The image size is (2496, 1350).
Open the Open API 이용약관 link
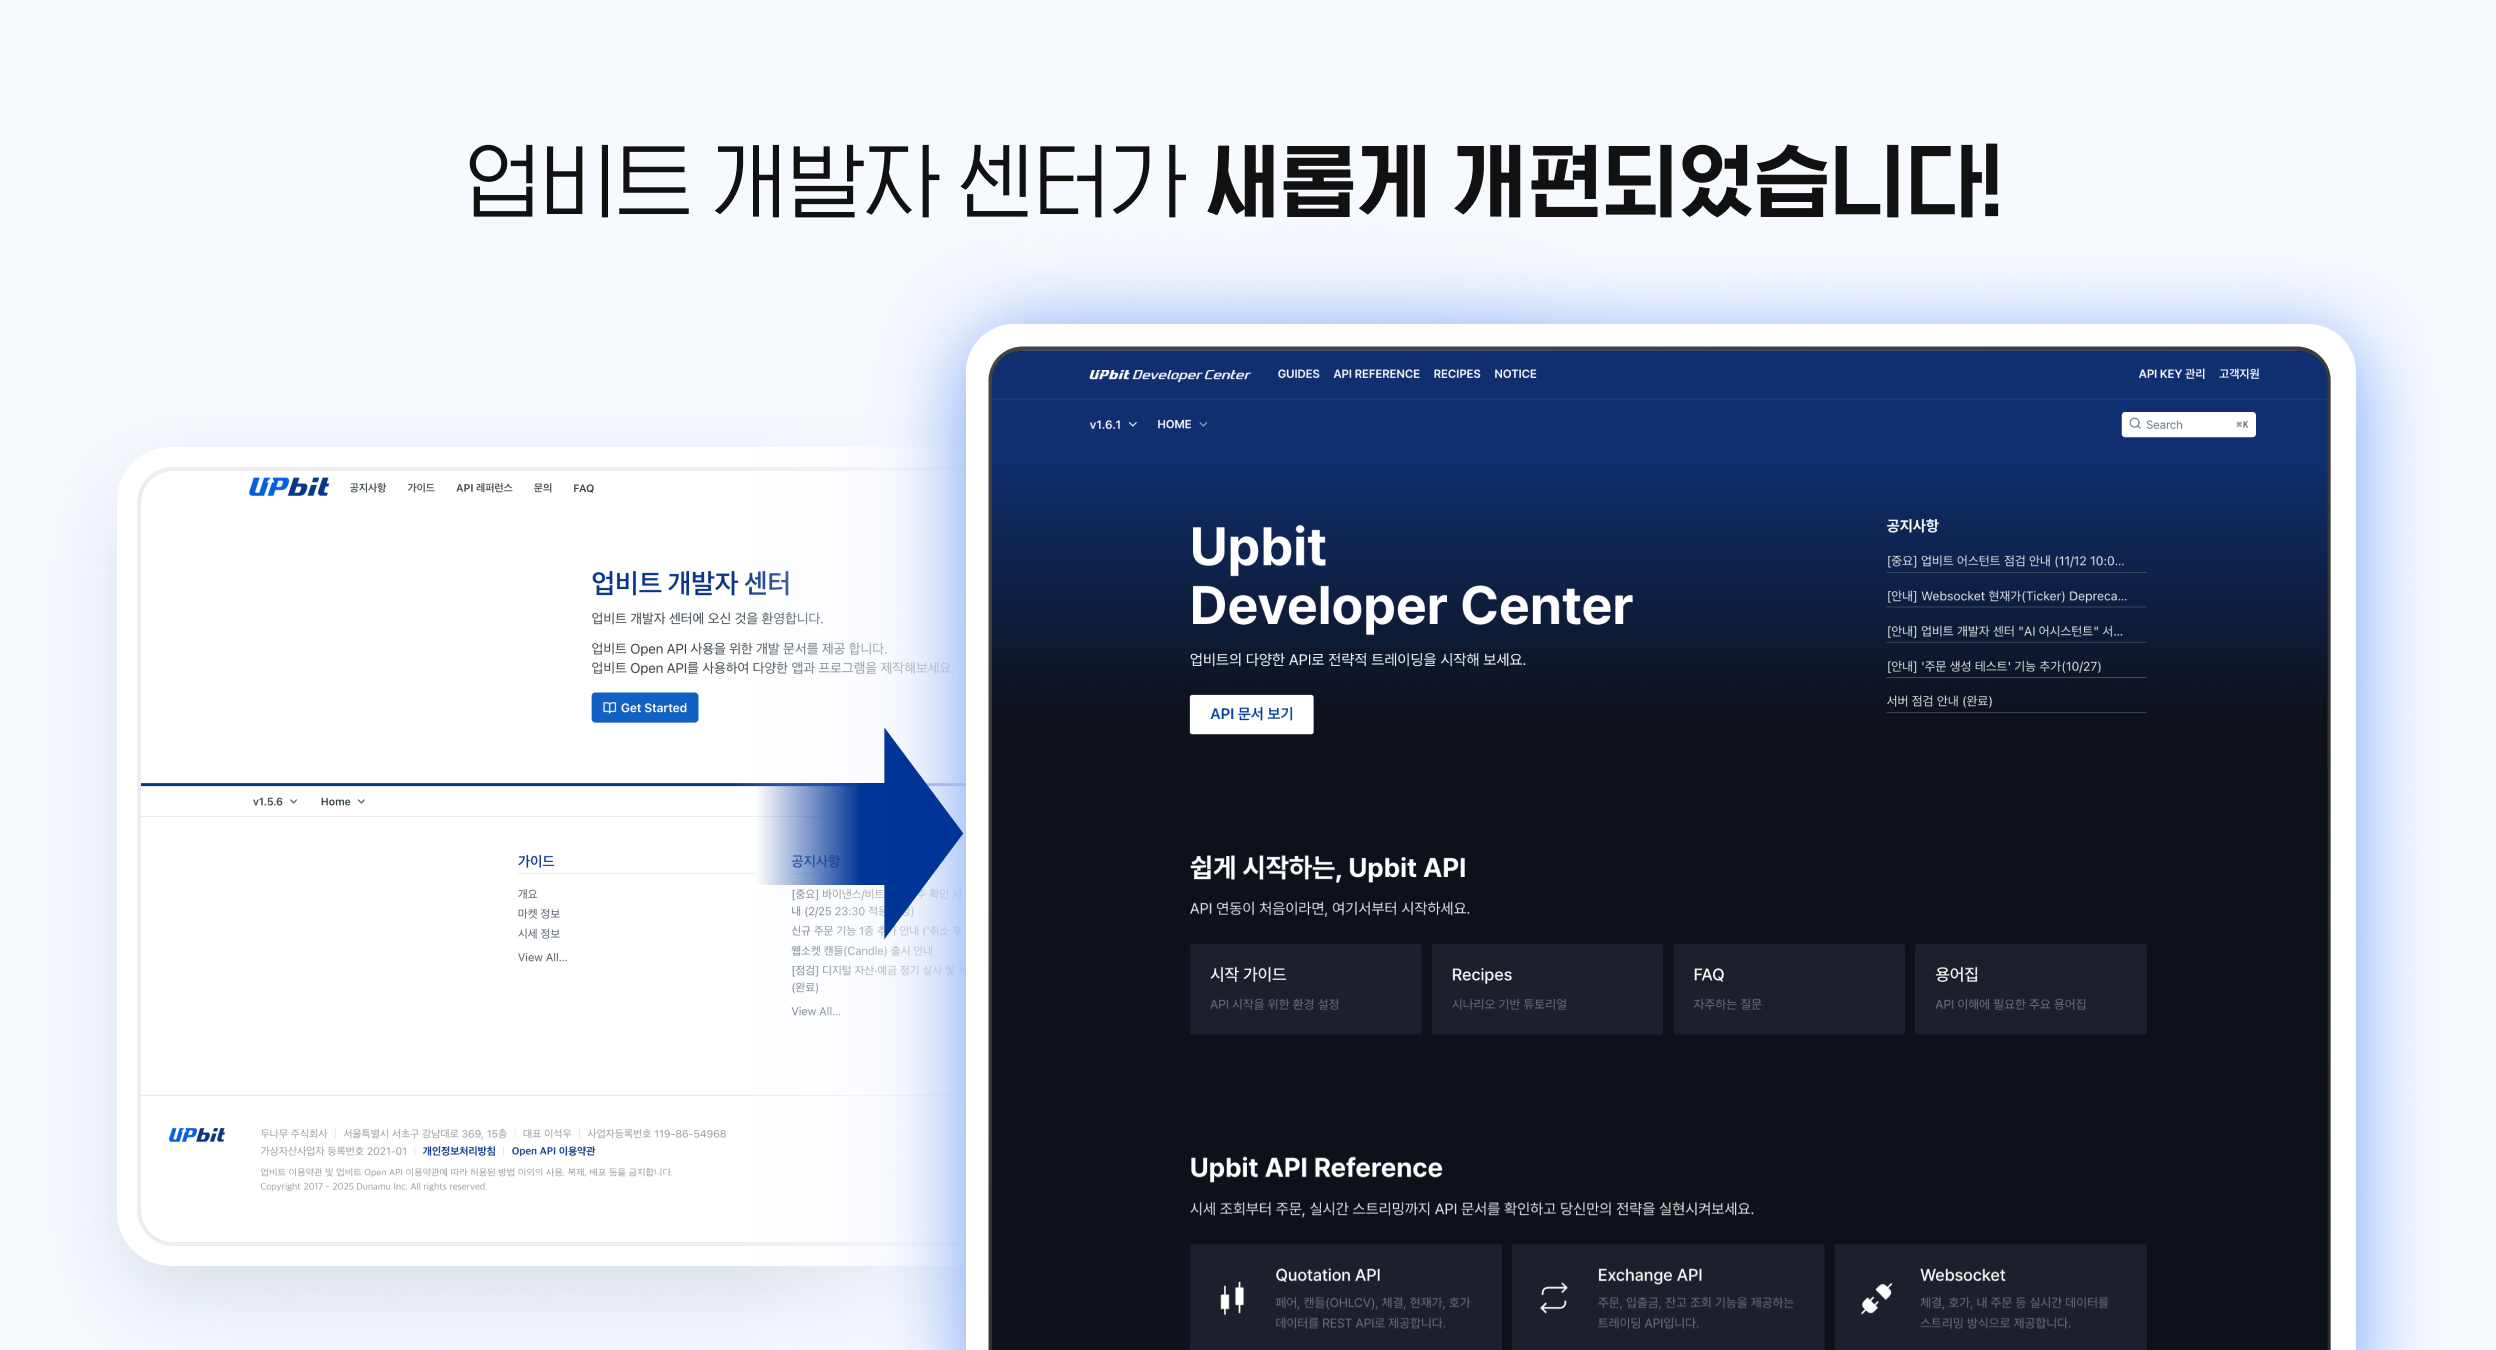pos(553,1151)
